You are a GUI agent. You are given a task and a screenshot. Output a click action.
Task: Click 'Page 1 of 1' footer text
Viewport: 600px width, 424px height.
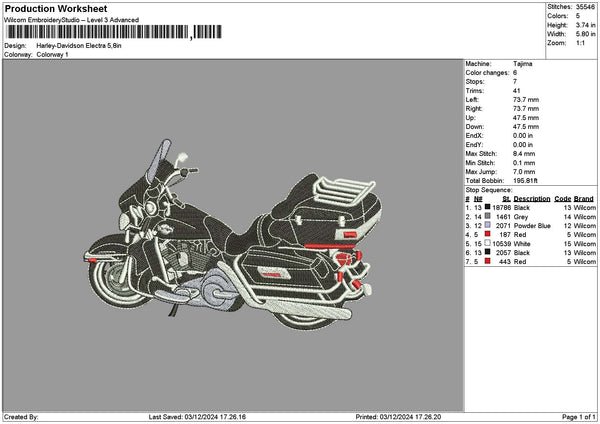[x=579, y=417]
